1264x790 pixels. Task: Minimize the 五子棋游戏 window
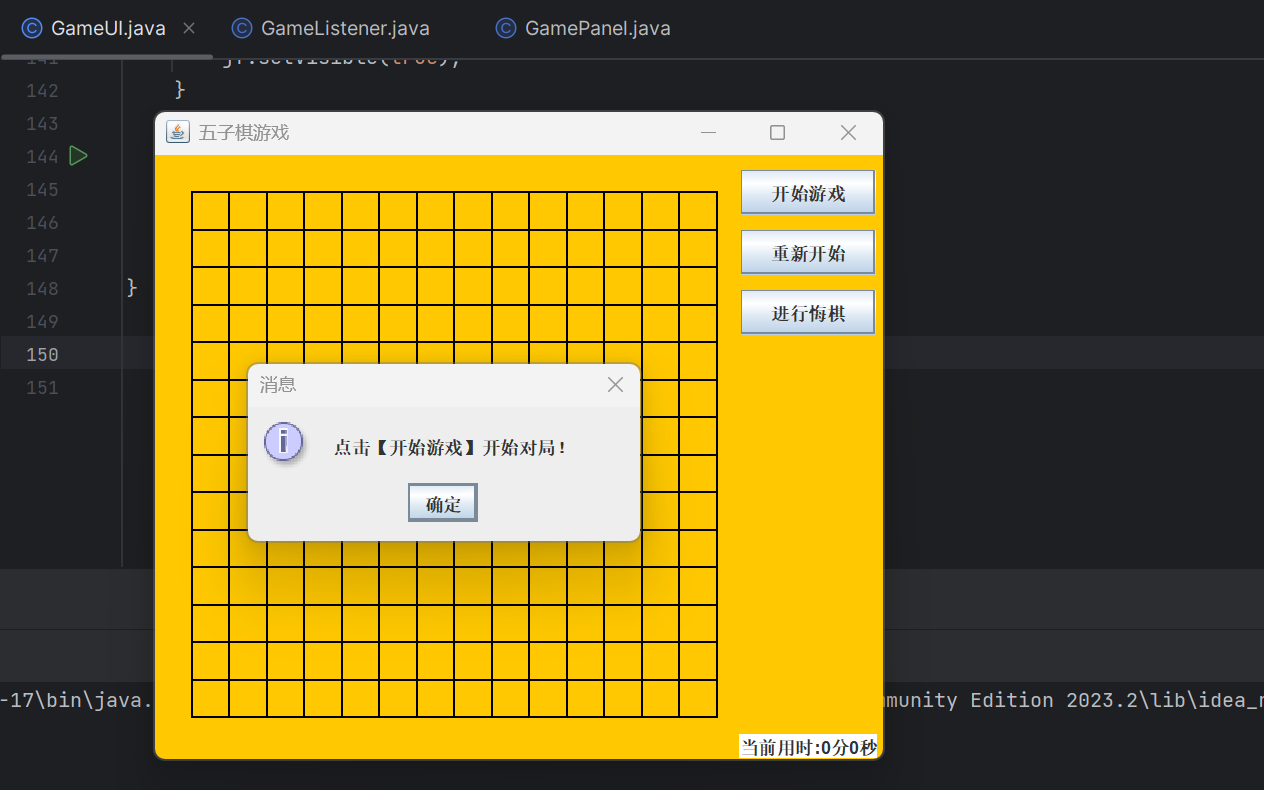709,132
